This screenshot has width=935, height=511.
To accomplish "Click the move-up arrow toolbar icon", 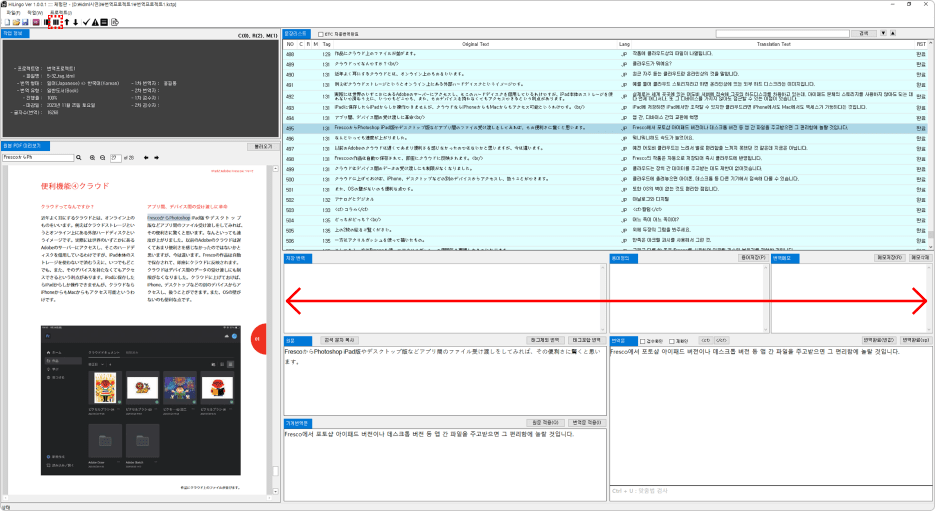I will coord(67,22).
